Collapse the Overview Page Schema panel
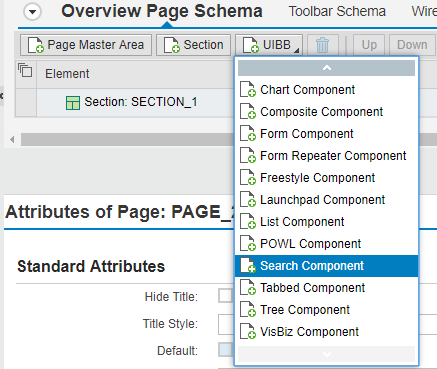The width and height of the screenshot is (437, 369). coord(33,12)
